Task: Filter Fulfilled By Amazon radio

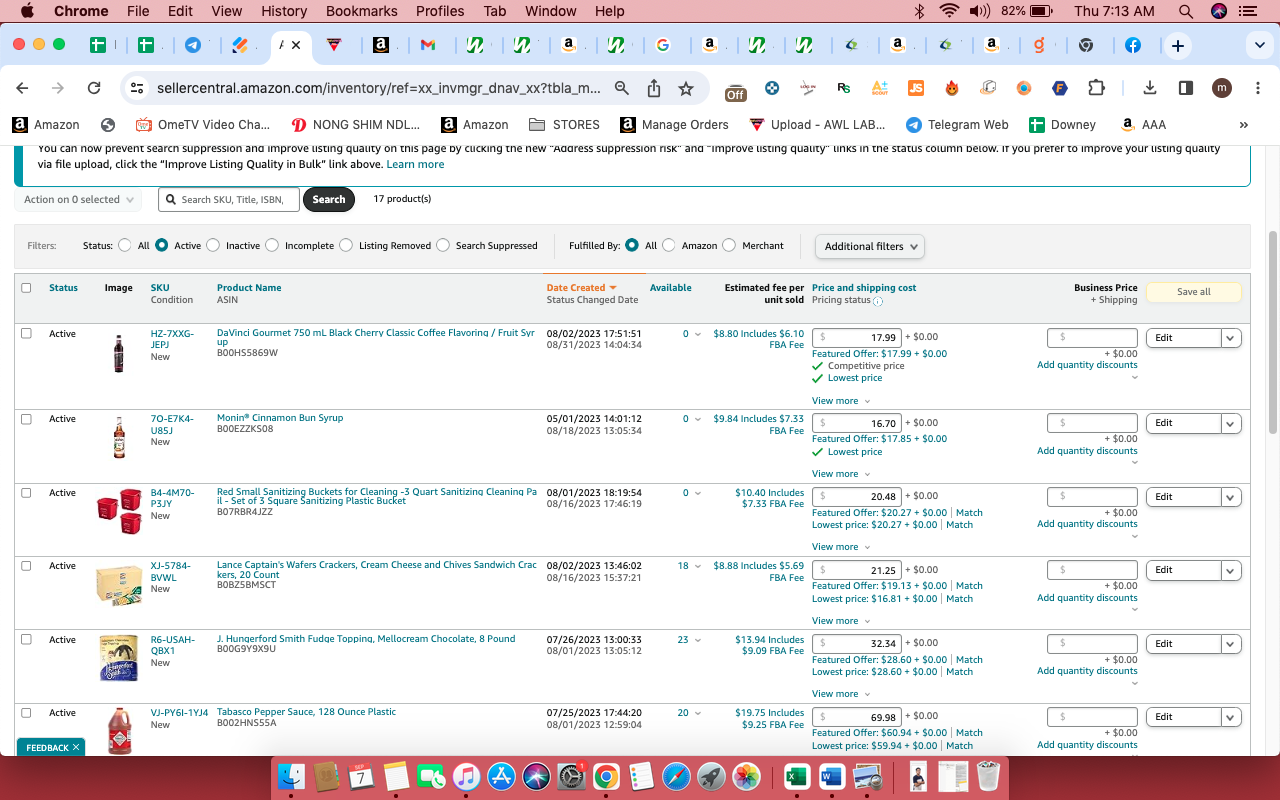Action: coord(669,245)
